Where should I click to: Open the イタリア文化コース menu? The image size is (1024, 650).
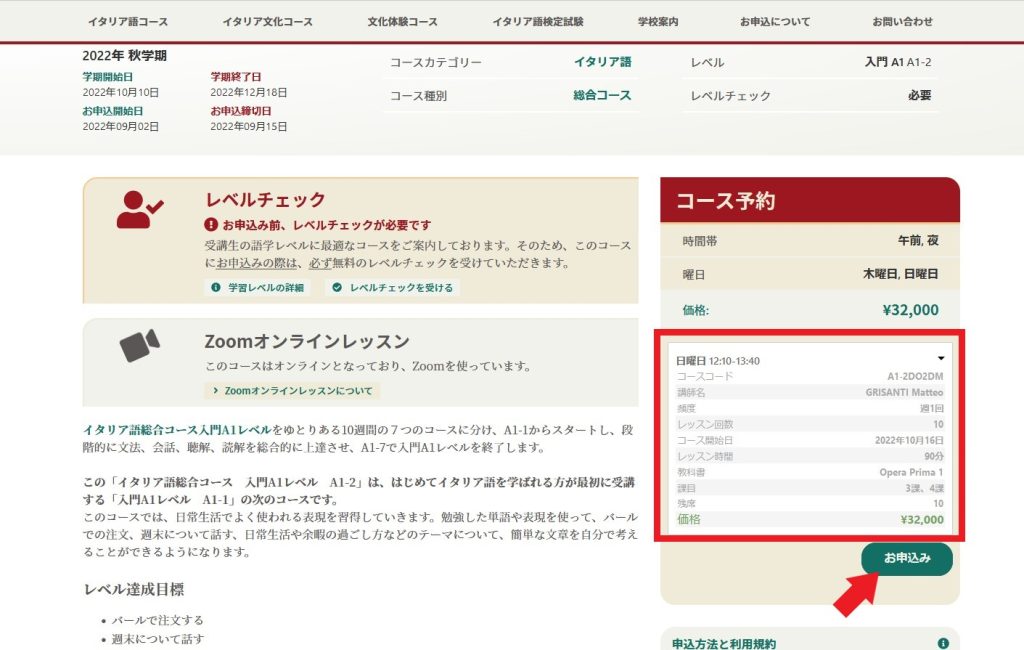267,21
